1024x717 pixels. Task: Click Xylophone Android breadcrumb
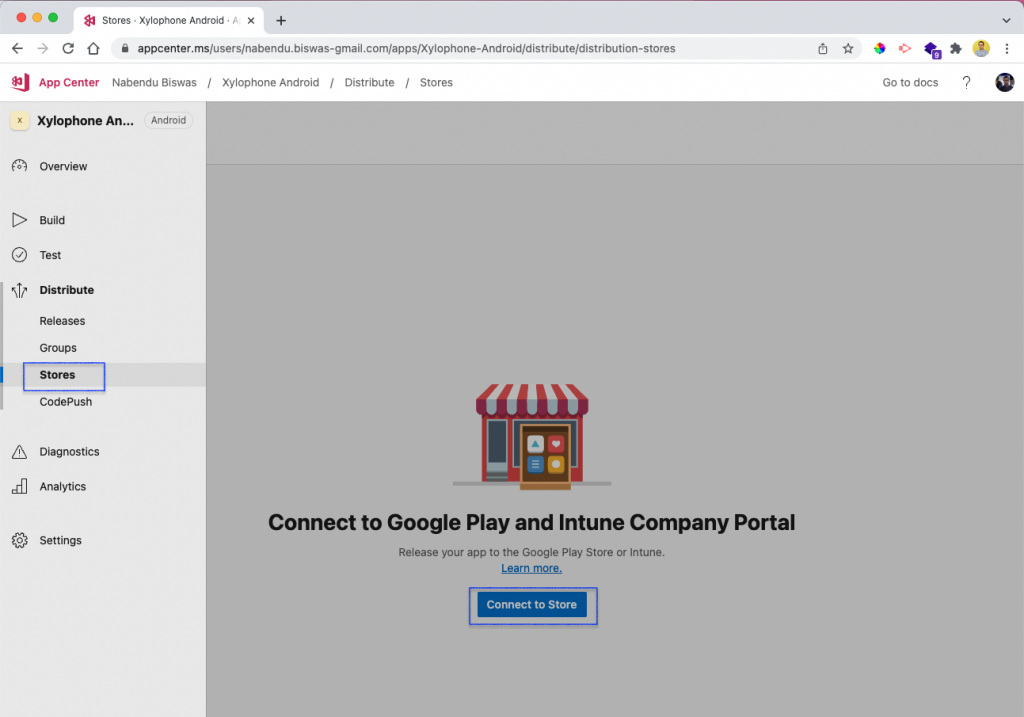(x=270, y=82)
